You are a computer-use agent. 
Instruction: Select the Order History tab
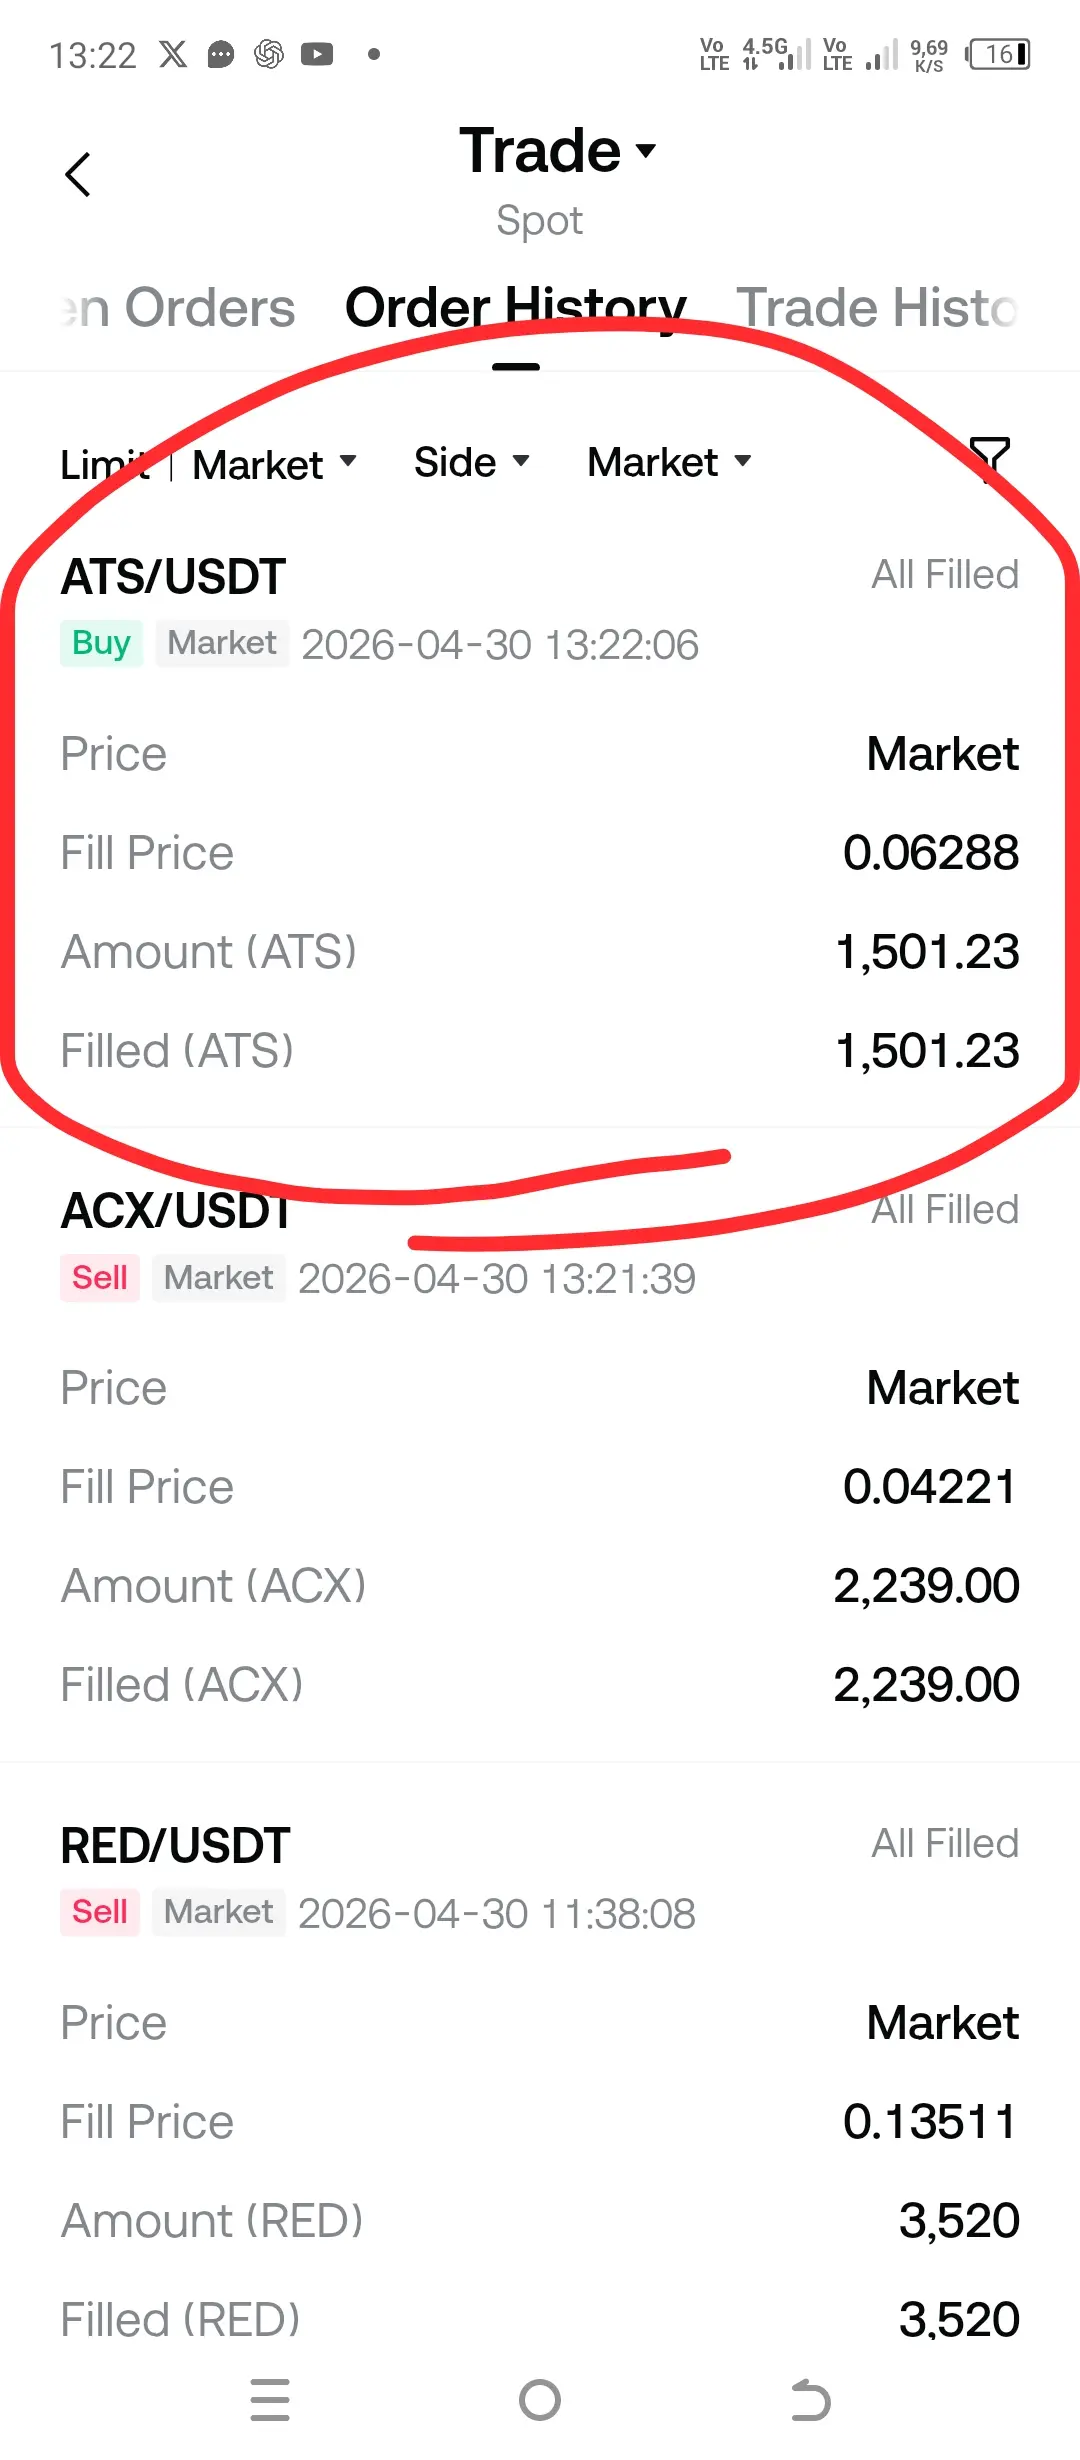tap(515, 308)
